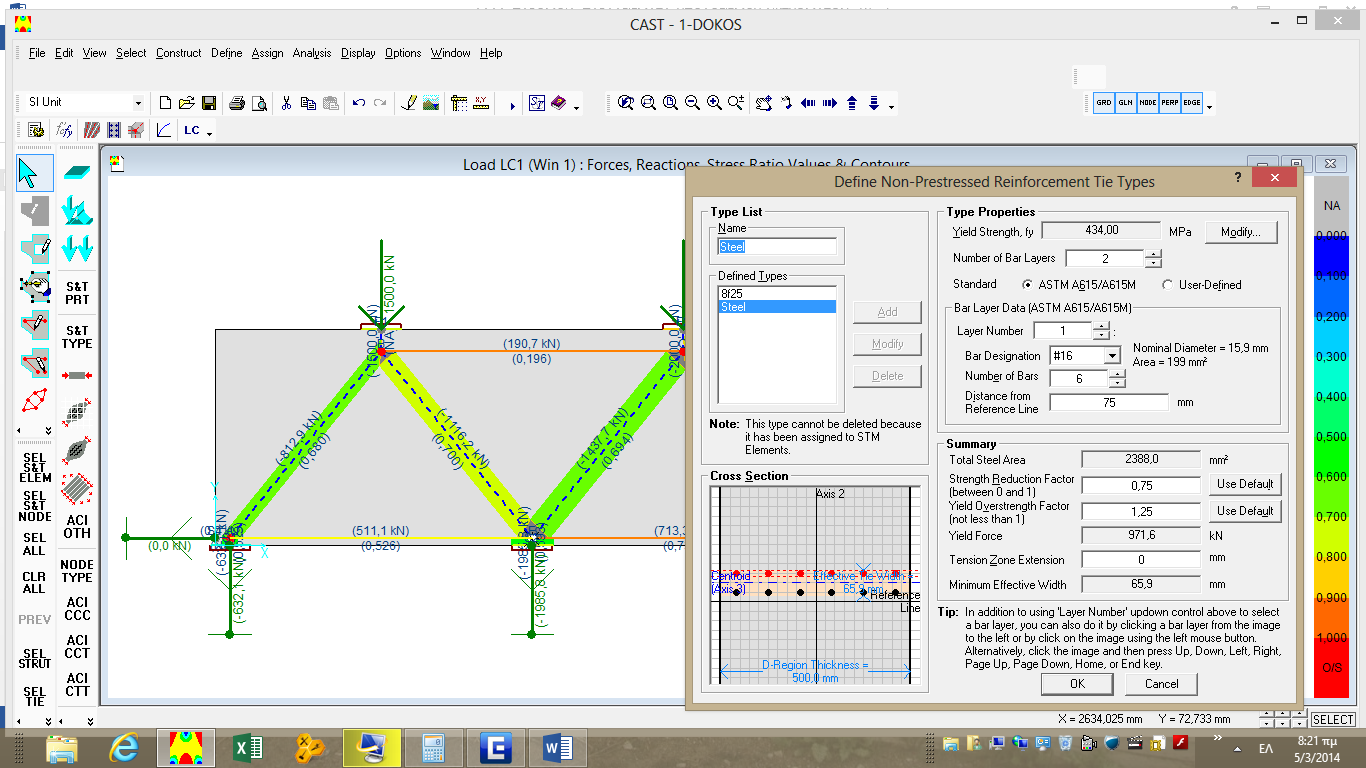This screenshot has width=1366, height=768.
Task: Click the Copy icon in toolbar
Action: 308,103
